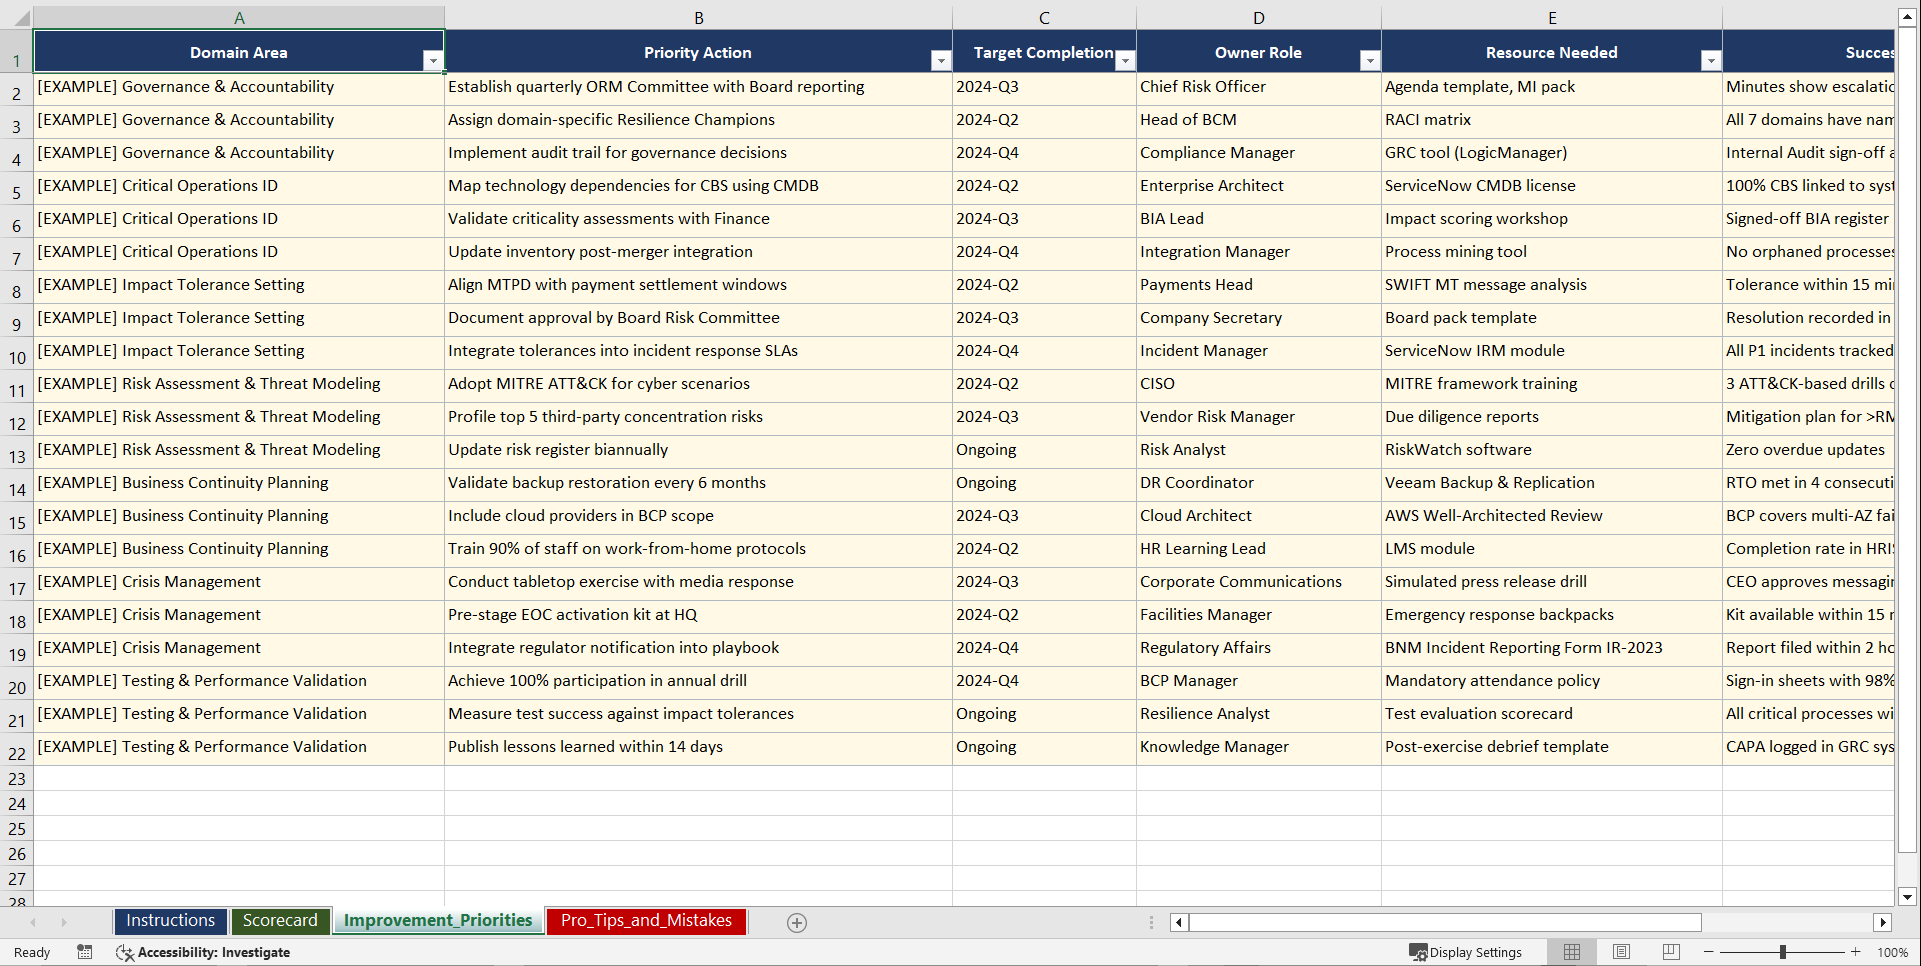Open Display Settings from the status bar

(1466, 952)
